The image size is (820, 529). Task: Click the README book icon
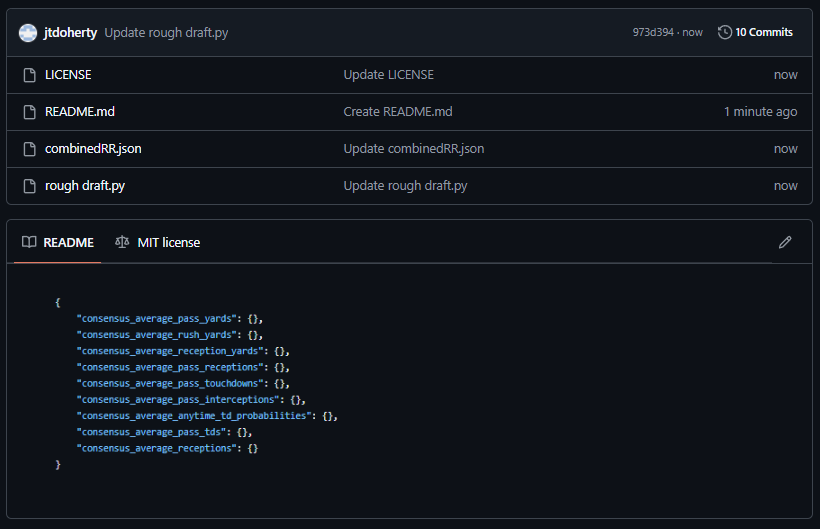point(30,242)
